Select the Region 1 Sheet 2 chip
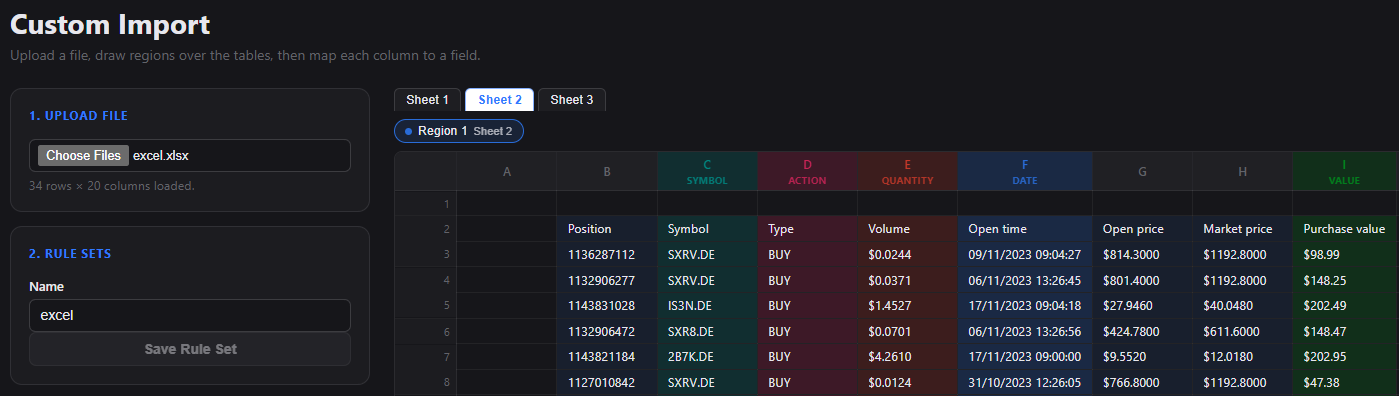 [459, 131]
